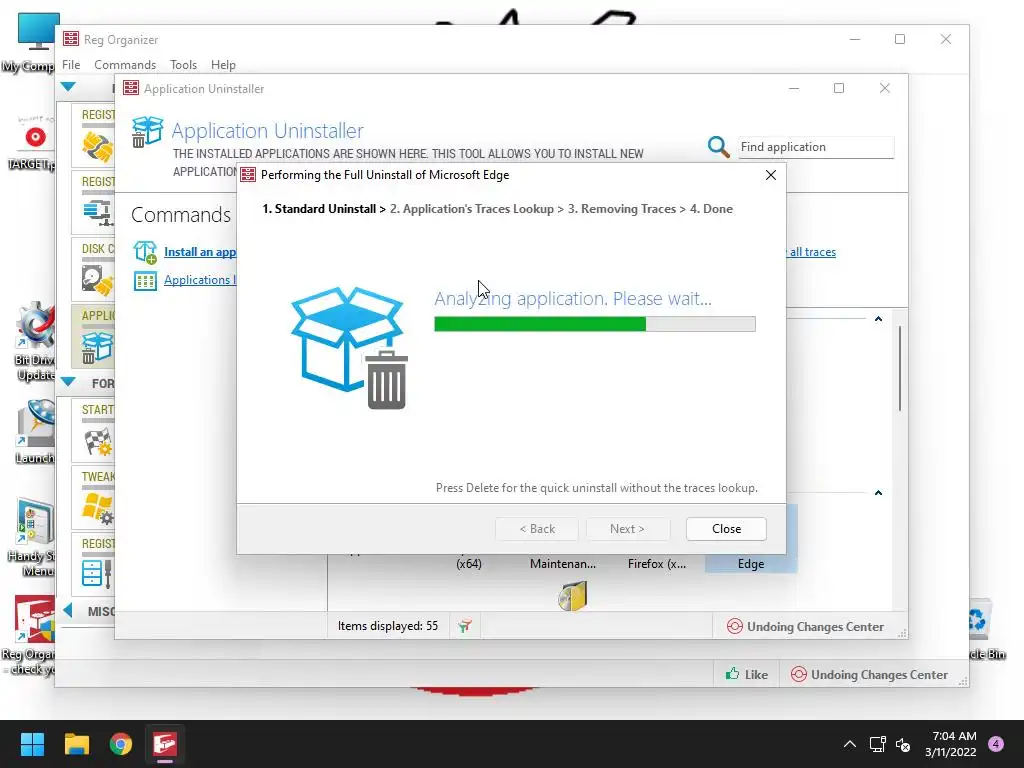Screen dimensions: 1024x768
Task: Open the Applications link under Commands
Action: point(200,280)
